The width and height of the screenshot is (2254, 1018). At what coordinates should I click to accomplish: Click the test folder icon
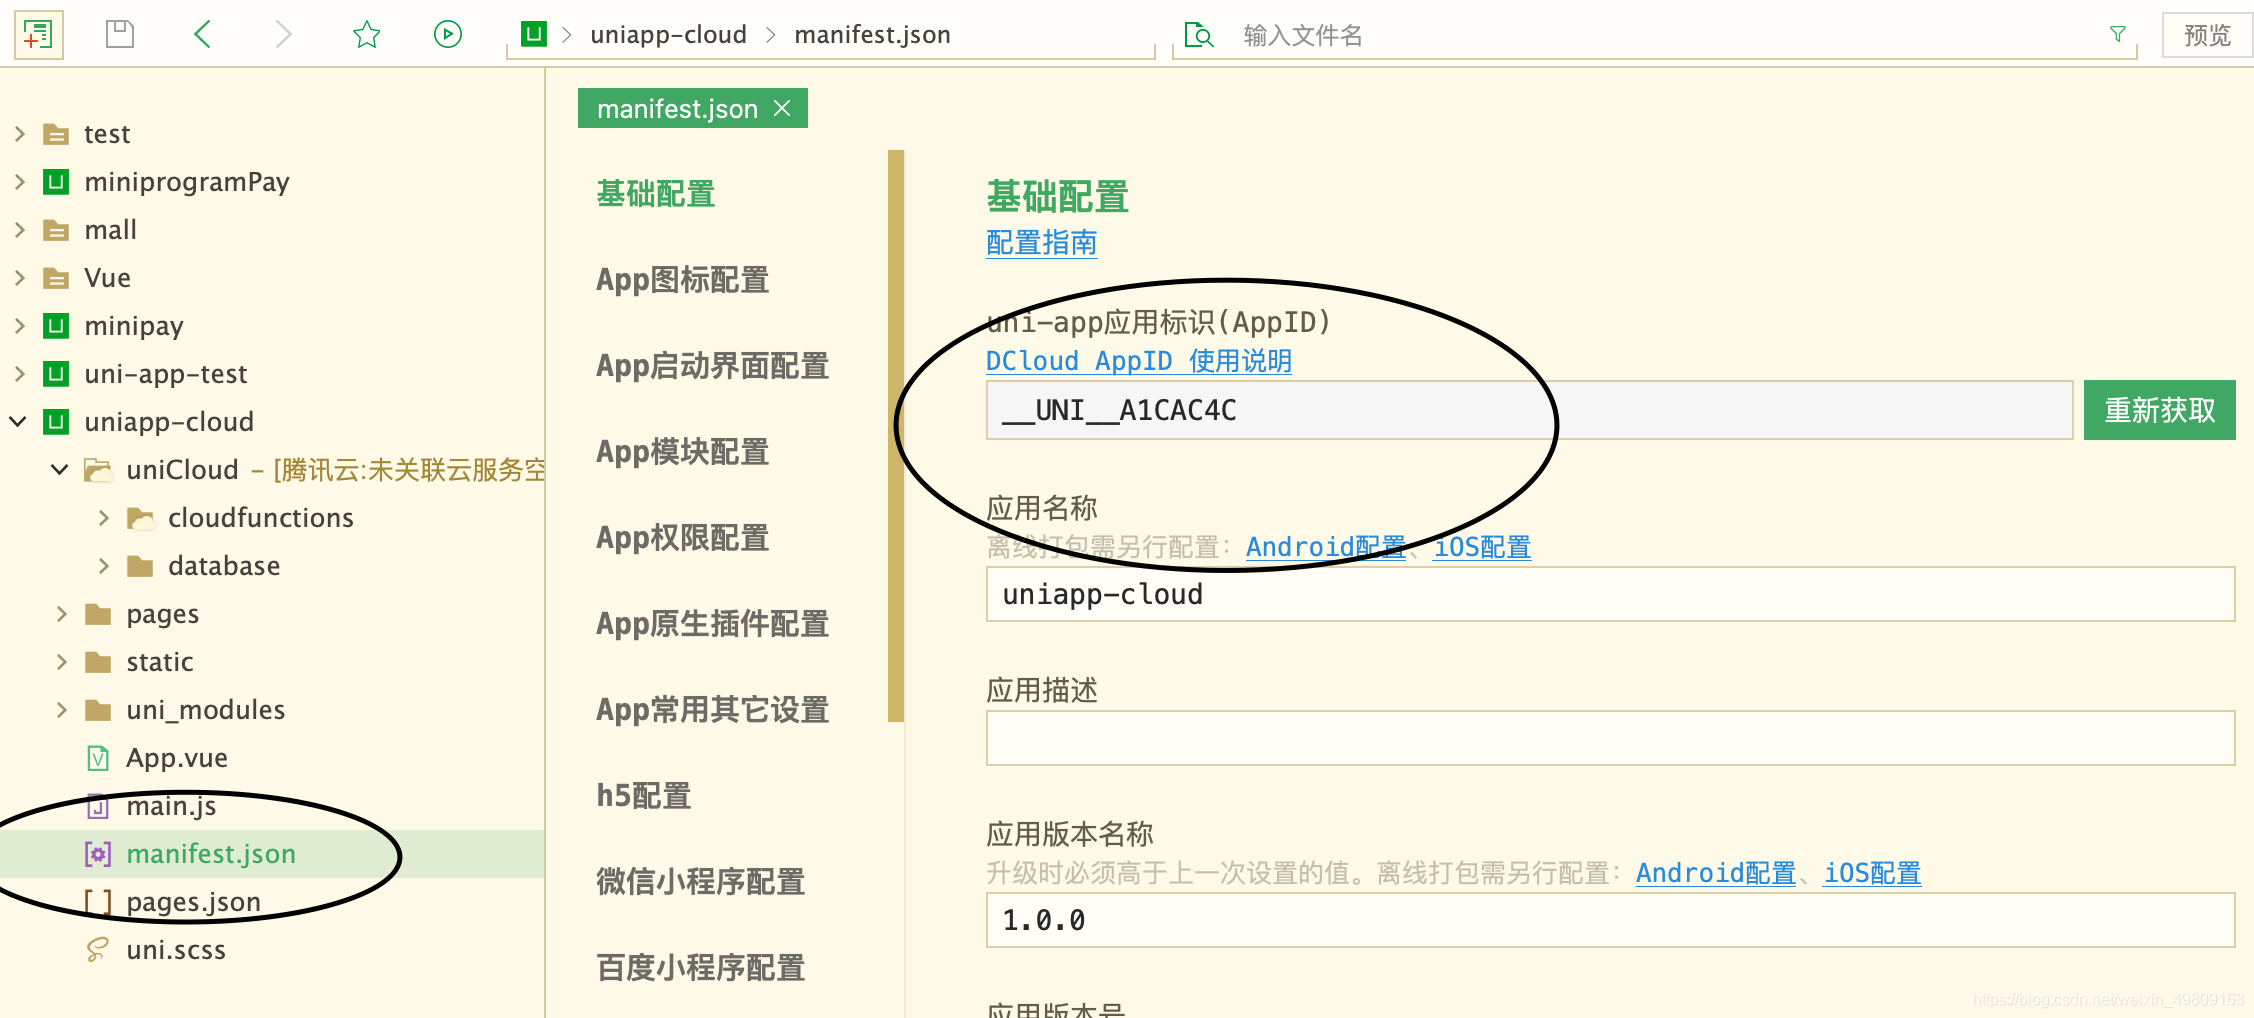coord(56,134)
